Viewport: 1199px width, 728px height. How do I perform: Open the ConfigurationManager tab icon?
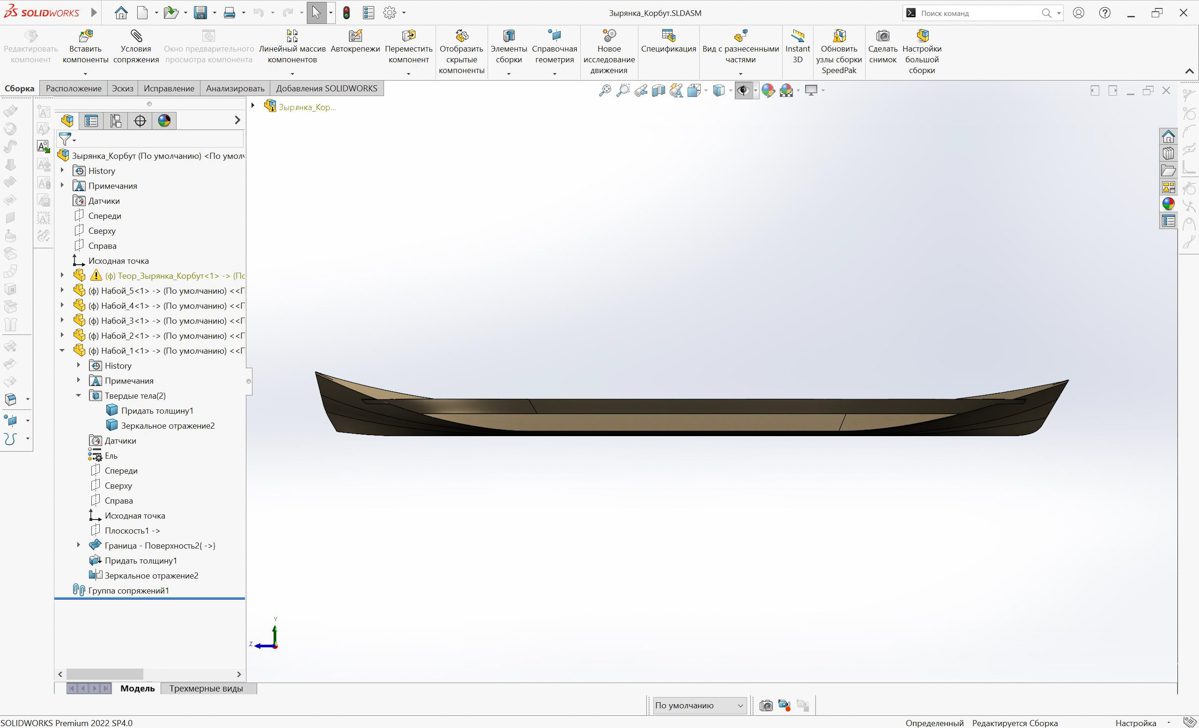point(116,121)
